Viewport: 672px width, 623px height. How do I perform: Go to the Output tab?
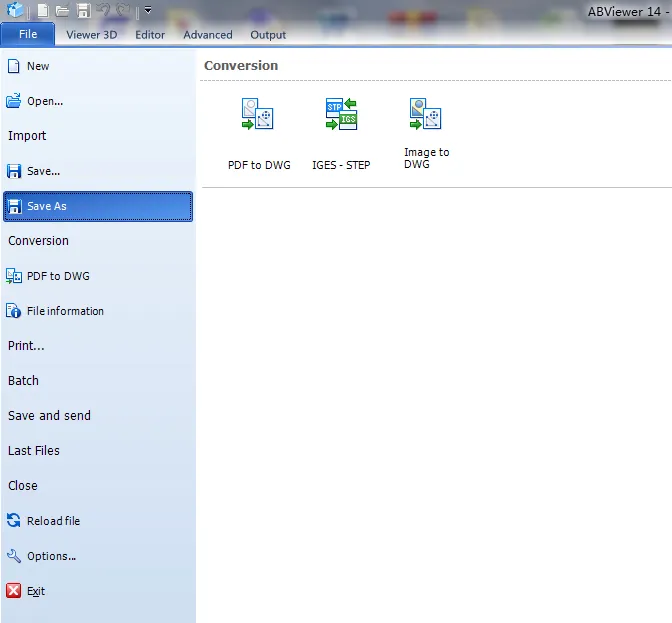click(268, 35)
